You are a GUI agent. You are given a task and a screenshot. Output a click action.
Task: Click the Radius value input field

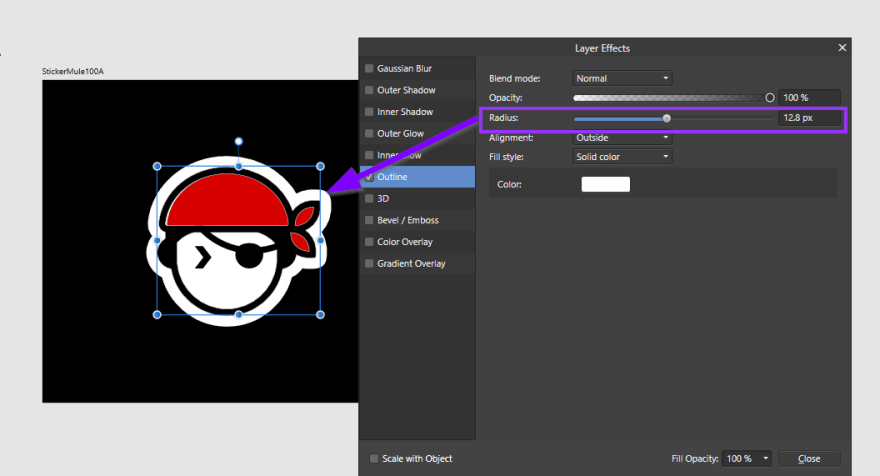(809, 118)
